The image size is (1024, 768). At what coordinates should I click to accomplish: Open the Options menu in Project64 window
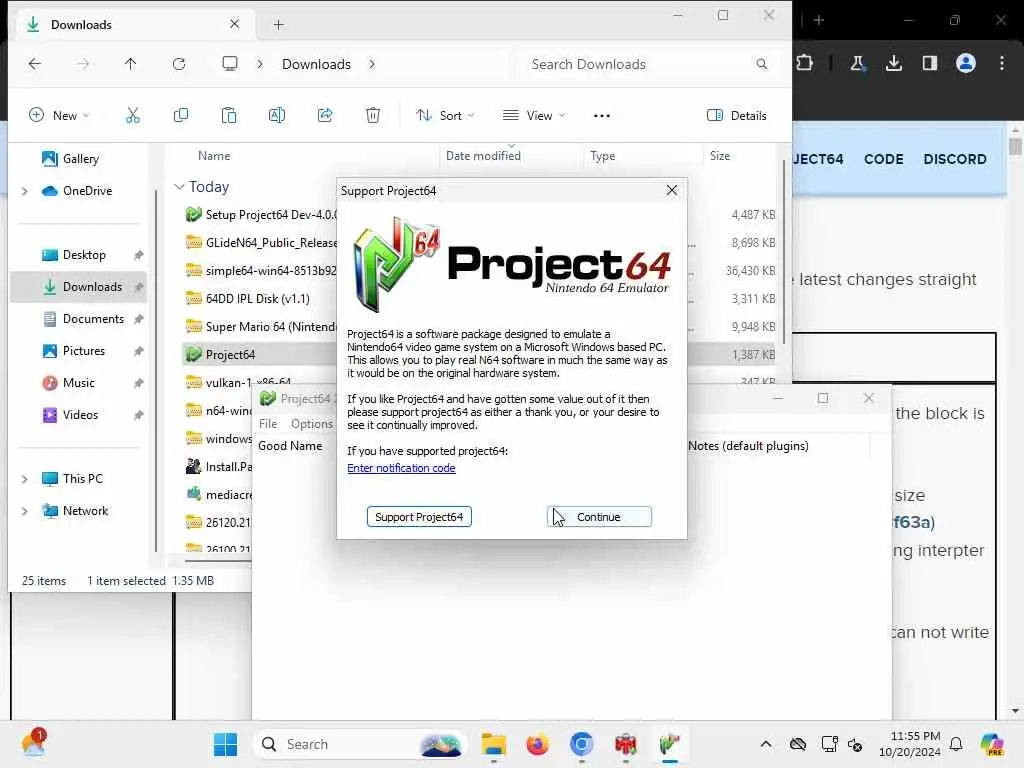pos(312,424)
